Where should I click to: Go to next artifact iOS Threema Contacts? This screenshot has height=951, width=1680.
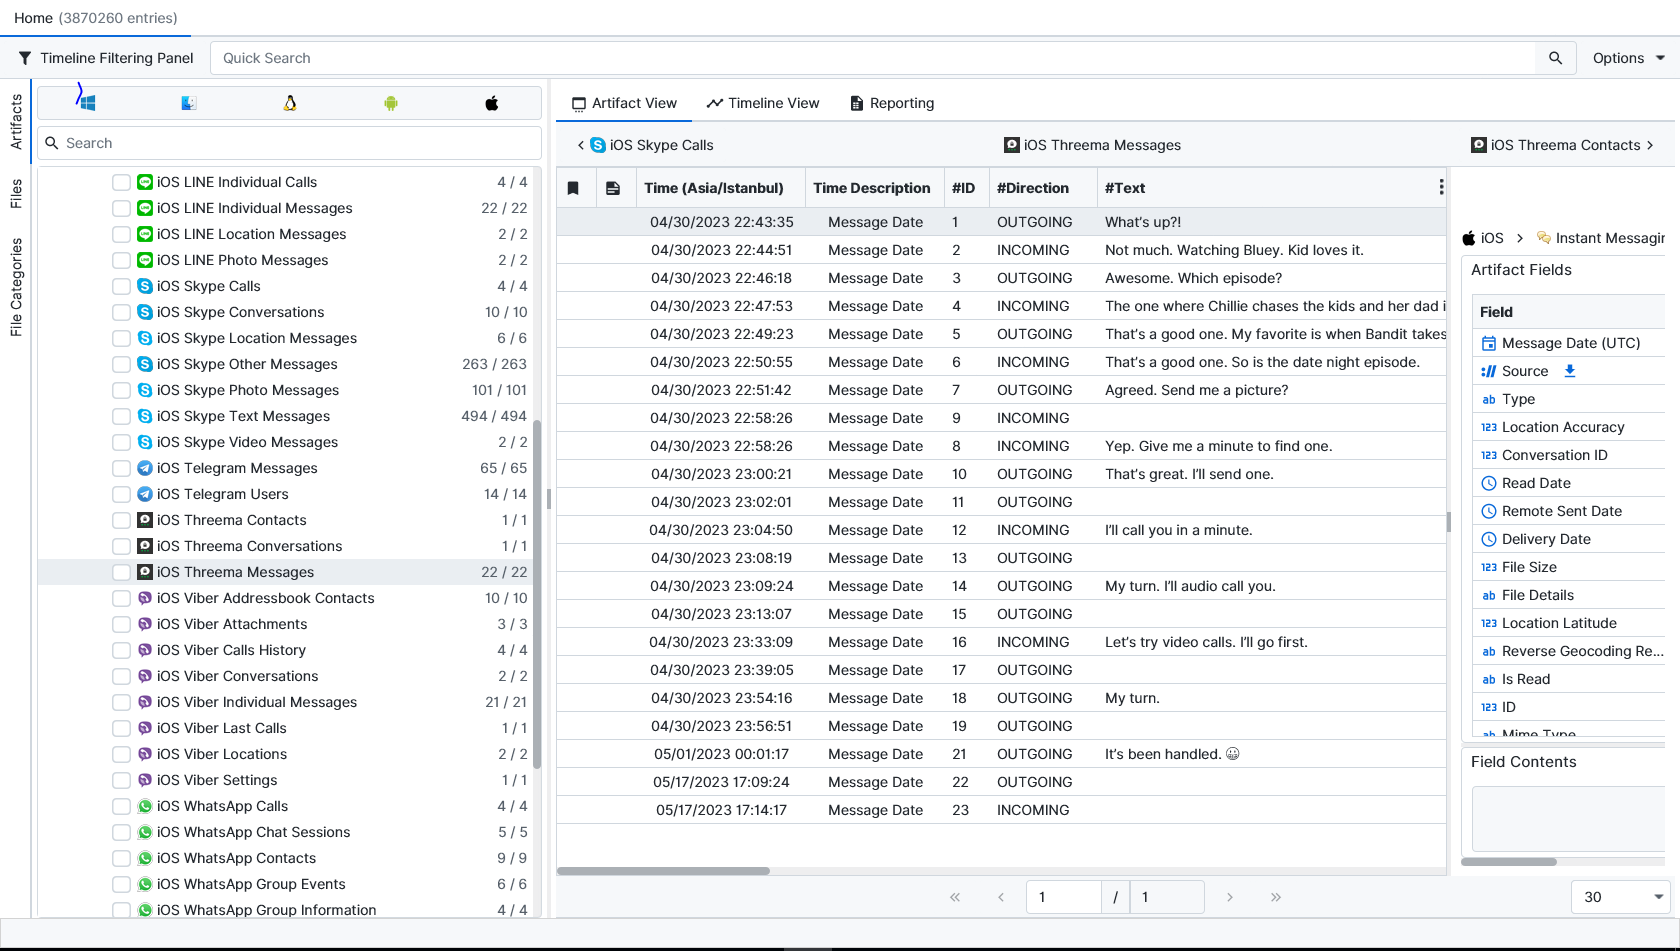(1563, 145)
